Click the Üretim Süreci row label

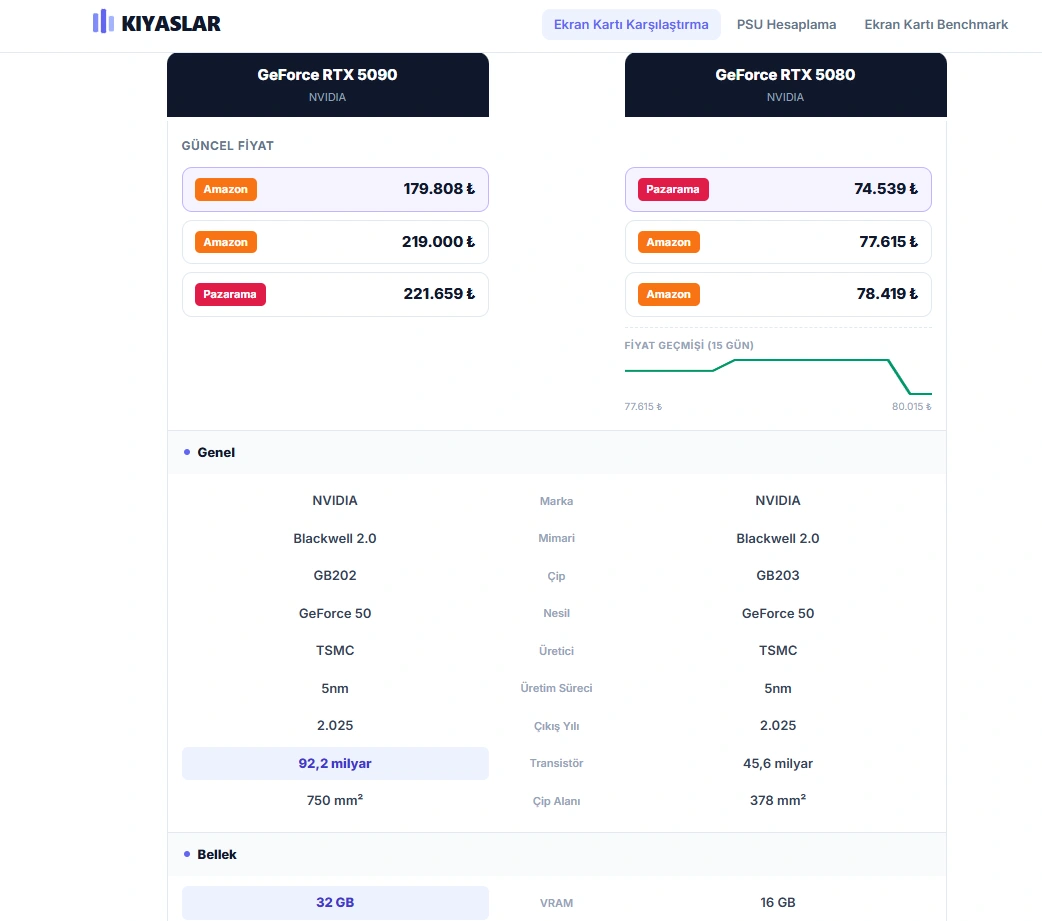point(556,688)
